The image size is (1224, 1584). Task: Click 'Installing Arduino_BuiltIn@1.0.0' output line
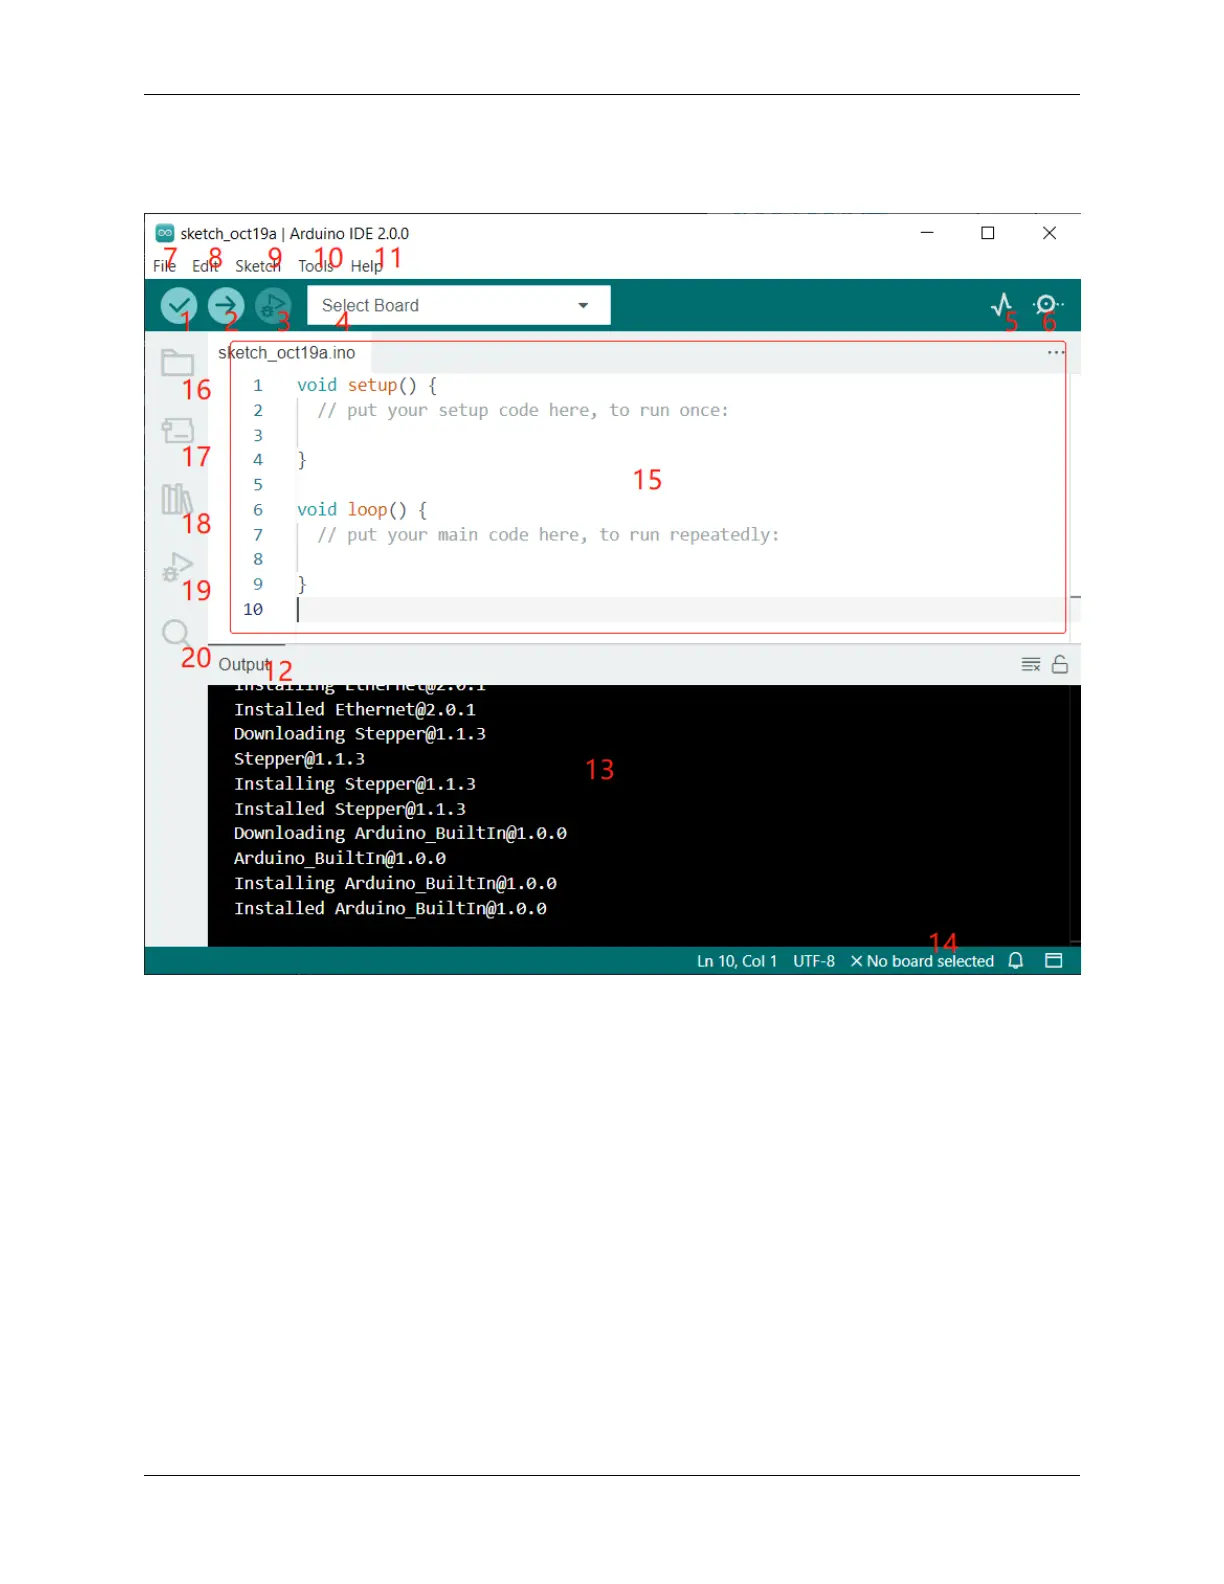click(395, 883)
